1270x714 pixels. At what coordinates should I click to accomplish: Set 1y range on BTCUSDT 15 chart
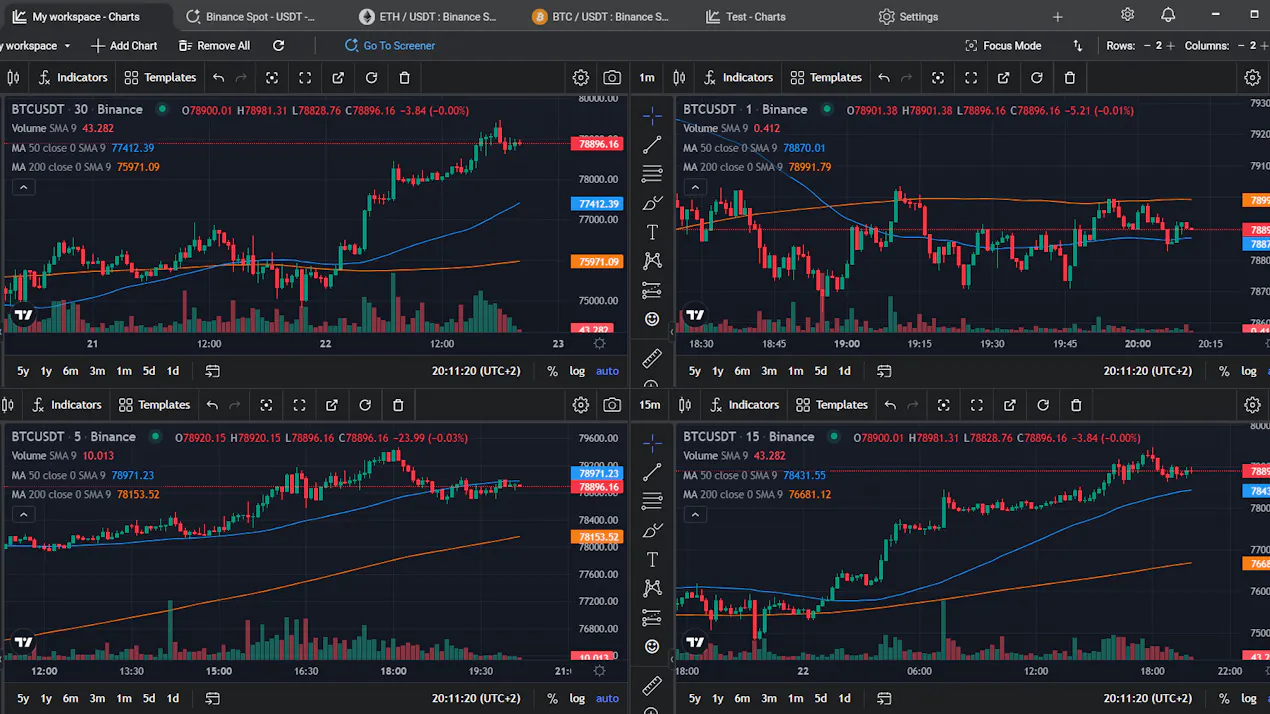(718, 699)
